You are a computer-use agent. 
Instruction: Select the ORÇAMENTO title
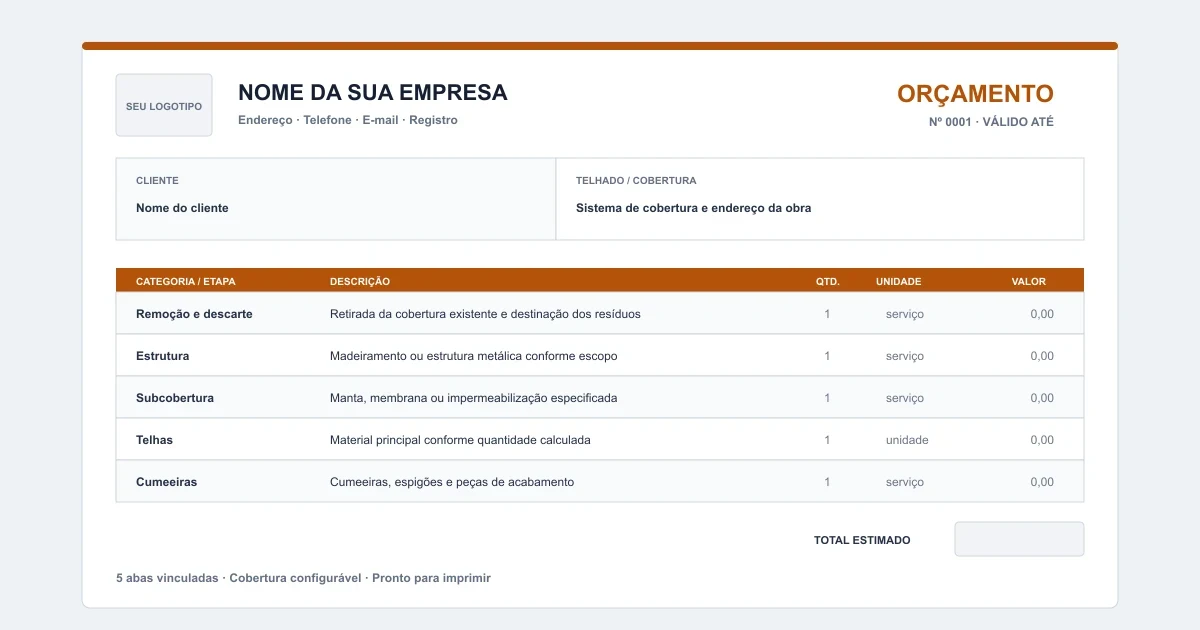click(x=975, y=94)
